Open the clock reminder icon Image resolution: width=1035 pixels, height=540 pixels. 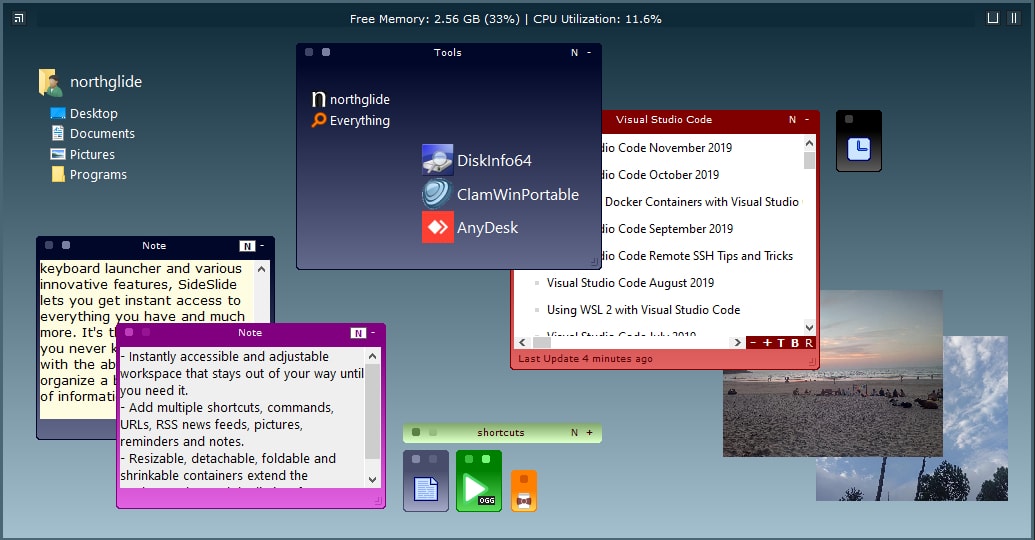859,149
